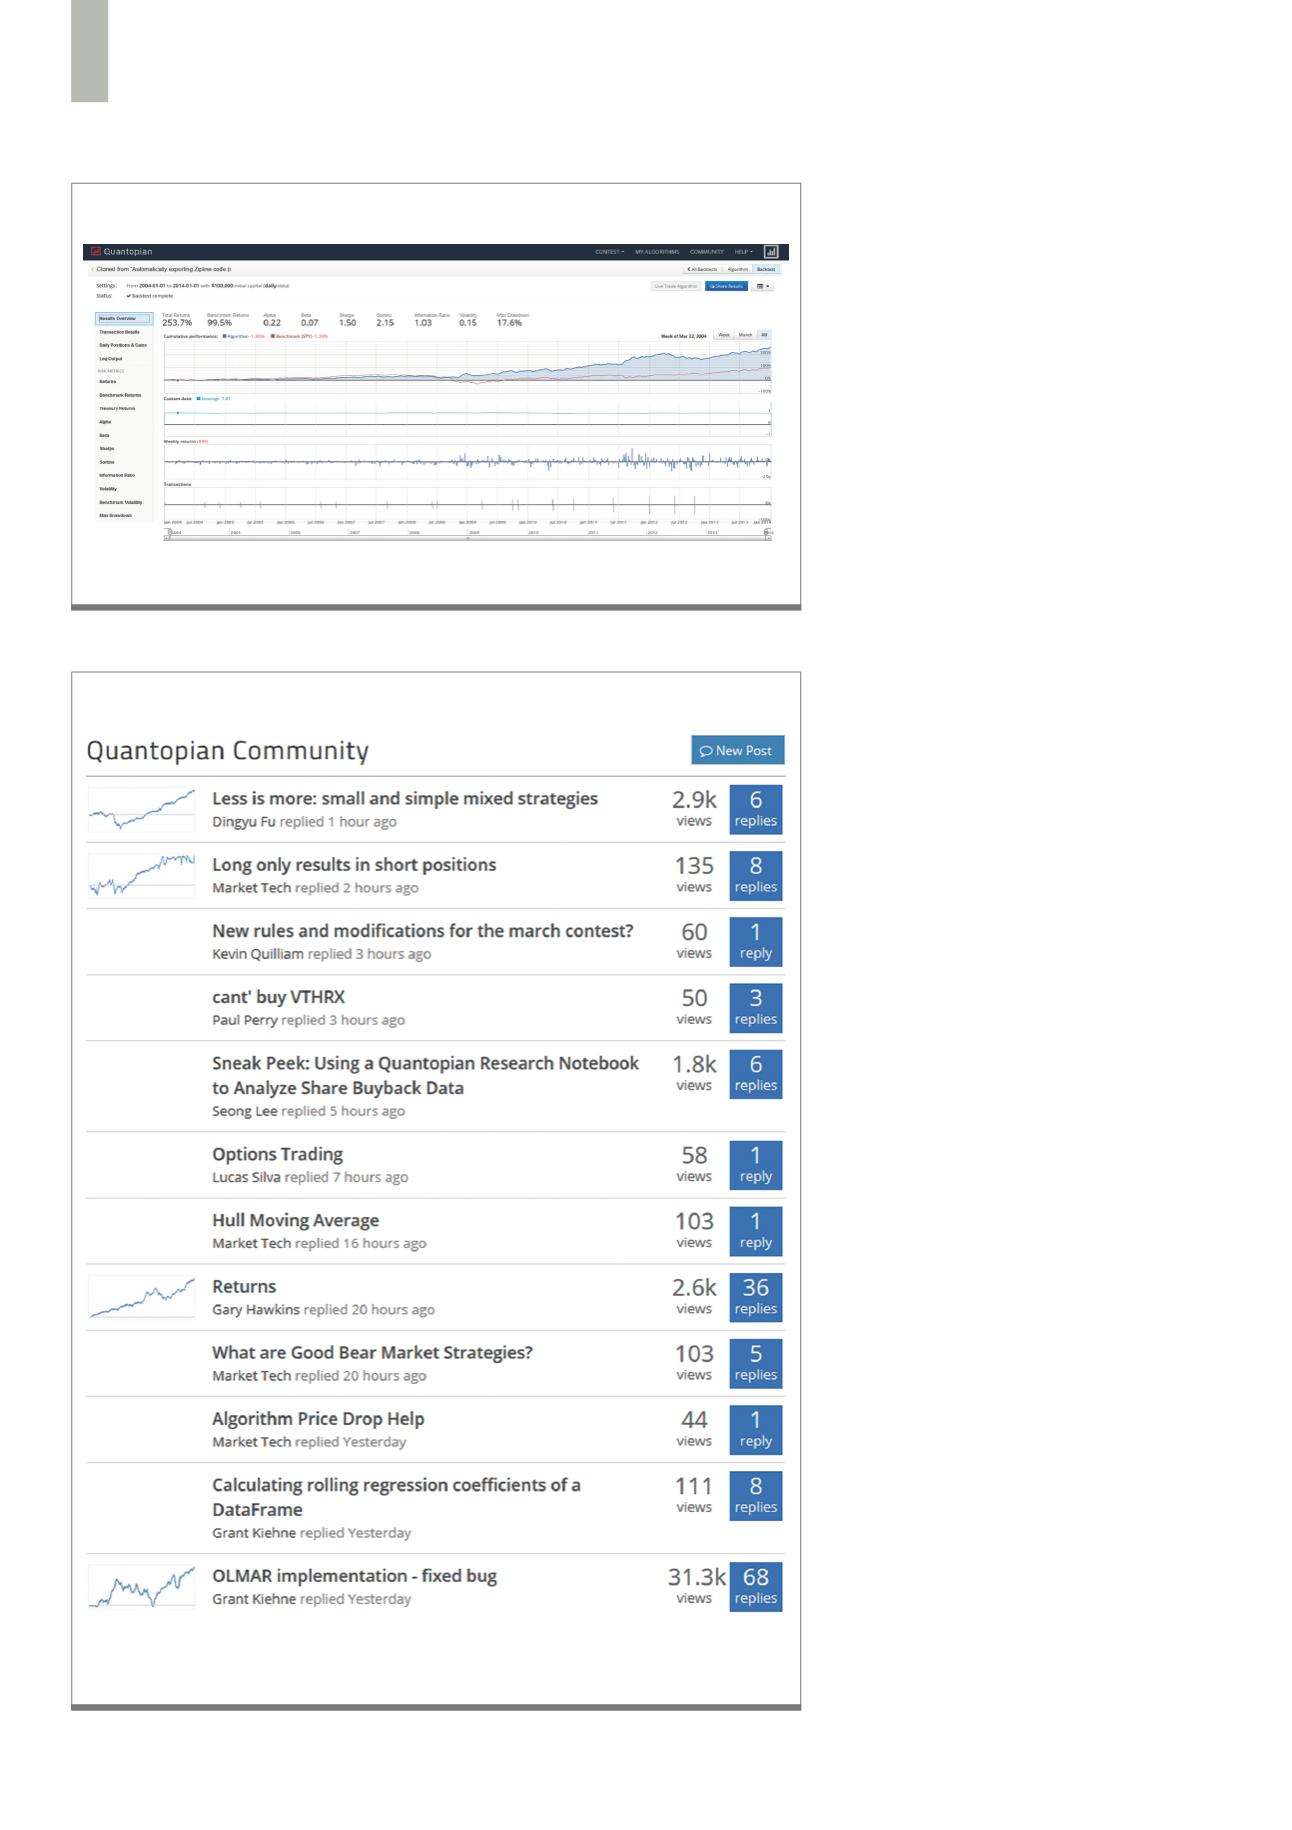The width and height of the screenshot is (1292, 1830).
Task: Open 'OLMAR implementation - fixed bug' post
Action: point(354,1576)
